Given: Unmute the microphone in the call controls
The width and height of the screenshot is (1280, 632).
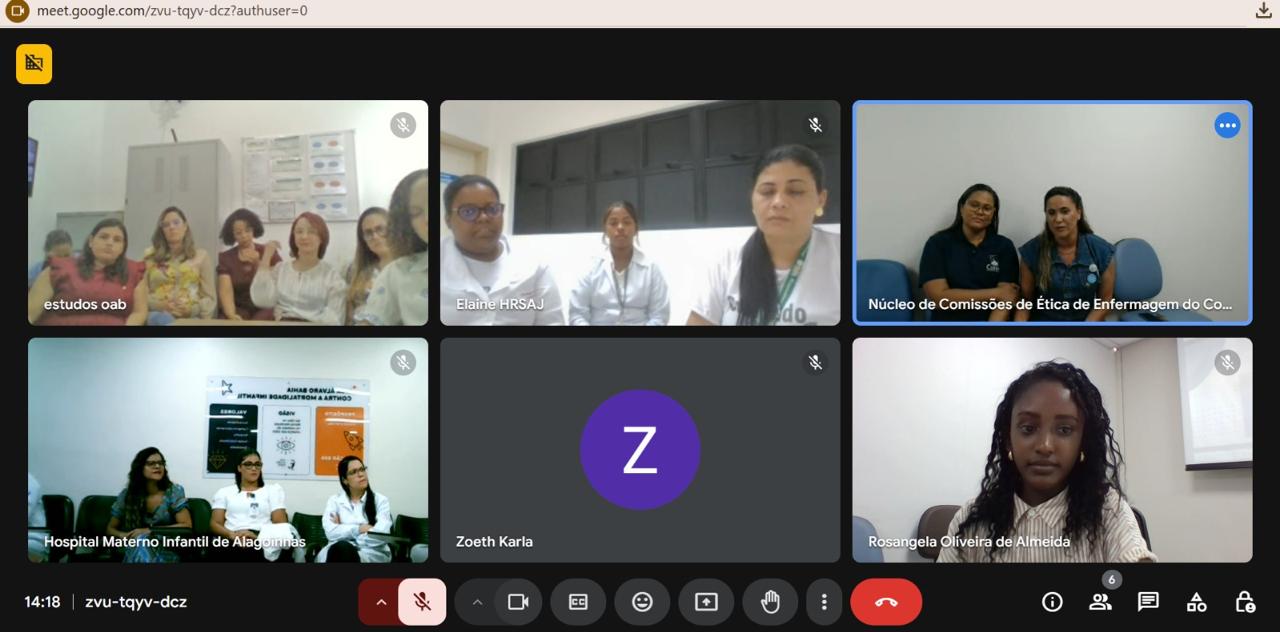Looking at the screenshot, I should pyautogui.click(x=422, y=602).
